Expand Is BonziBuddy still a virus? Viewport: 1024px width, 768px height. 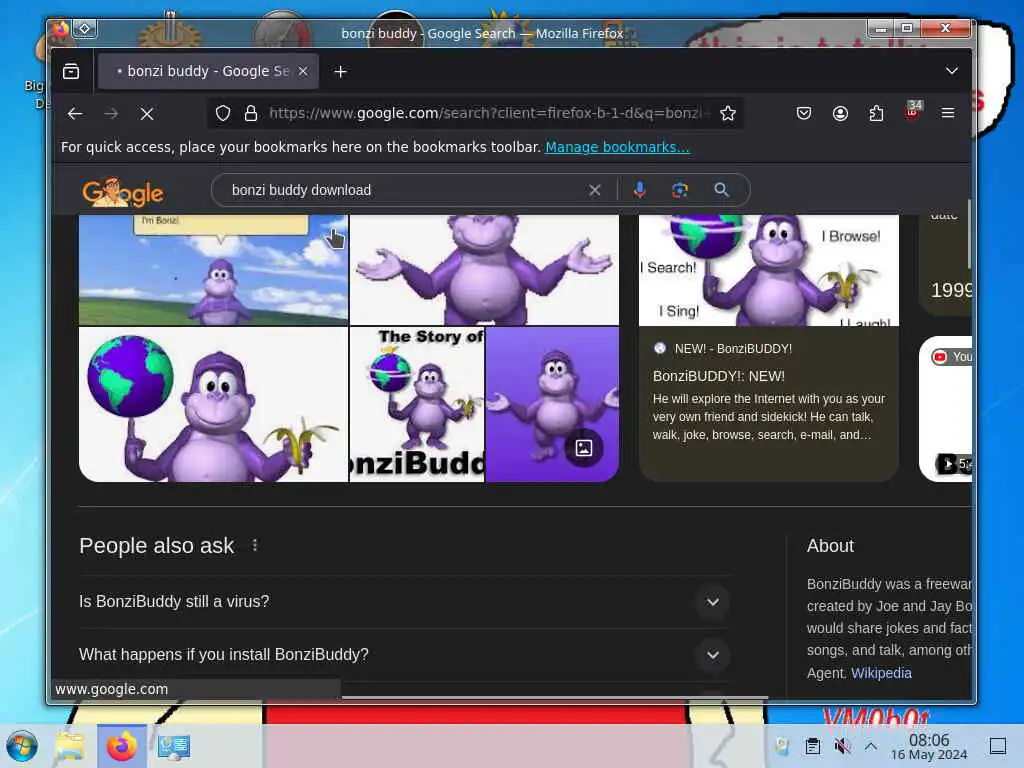404,601
